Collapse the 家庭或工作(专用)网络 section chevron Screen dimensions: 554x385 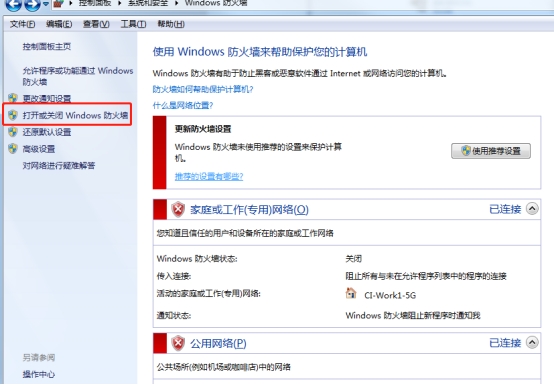coord(532,209)
